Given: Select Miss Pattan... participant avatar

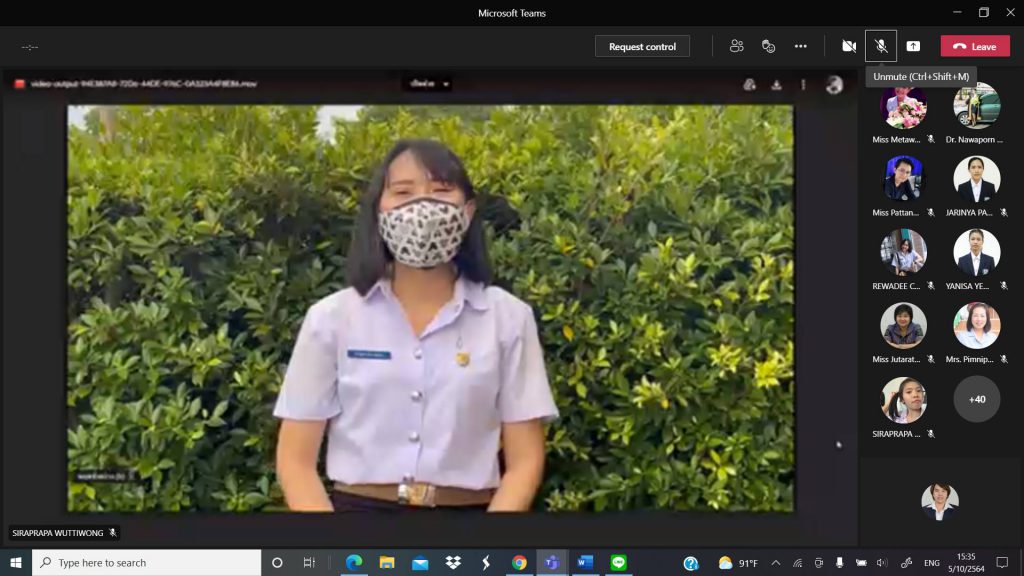Looking at the screenshot, I should pyautogui.click(x=903, y=178).
